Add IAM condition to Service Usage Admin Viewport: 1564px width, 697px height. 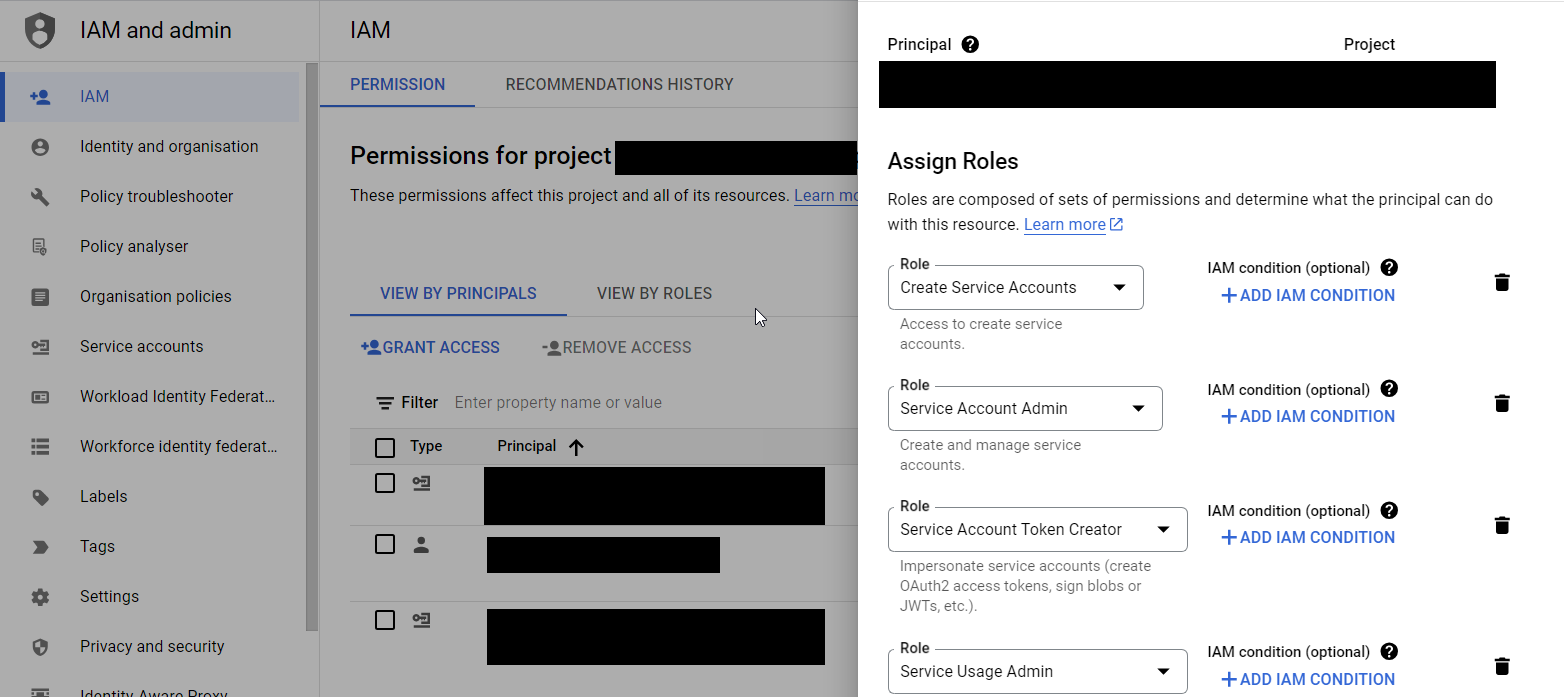click(1308, 680)
